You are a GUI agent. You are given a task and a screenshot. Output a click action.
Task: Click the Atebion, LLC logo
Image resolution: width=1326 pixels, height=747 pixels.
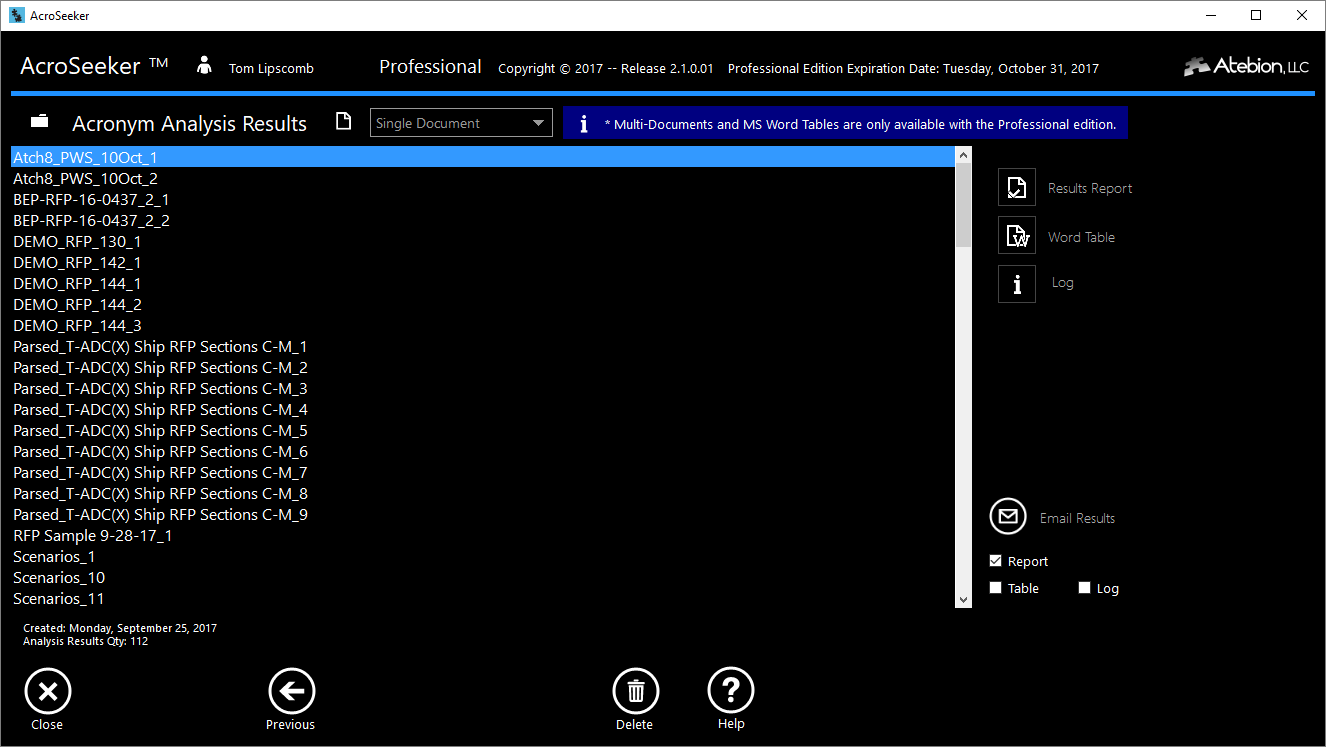1246,67
